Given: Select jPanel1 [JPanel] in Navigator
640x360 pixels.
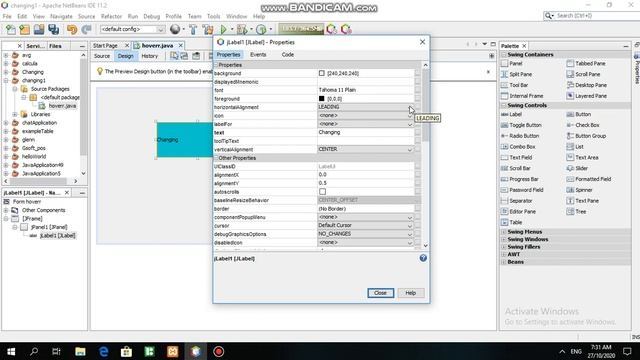Looking at the screenshot, I should (49, 227).
